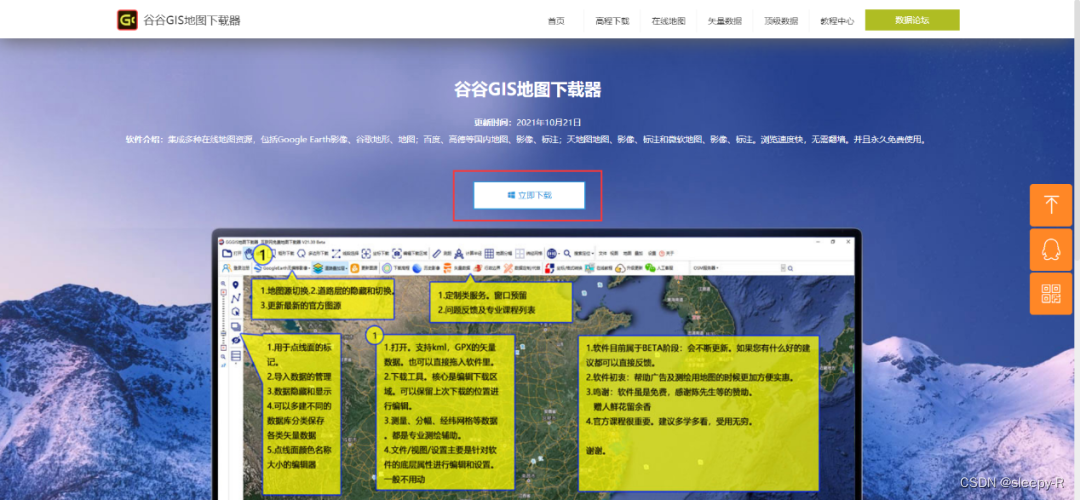Select the polygon drawing tool in sidebar

coord(236,311)
